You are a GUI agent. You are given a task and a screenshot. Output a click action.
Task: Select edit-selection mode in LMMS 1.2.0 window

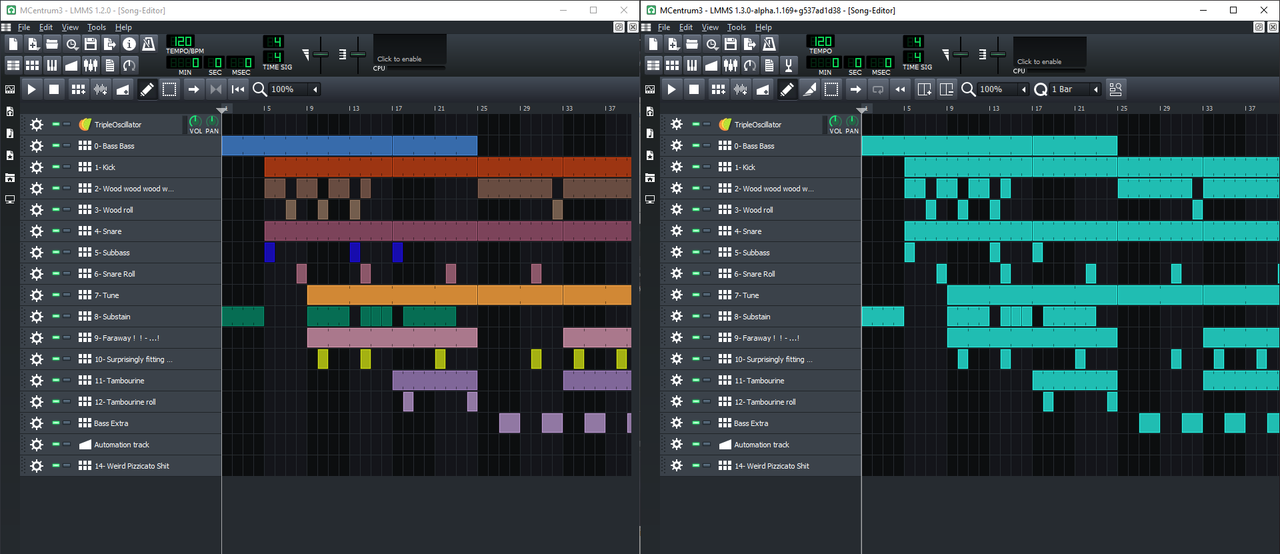pos(170,89)
